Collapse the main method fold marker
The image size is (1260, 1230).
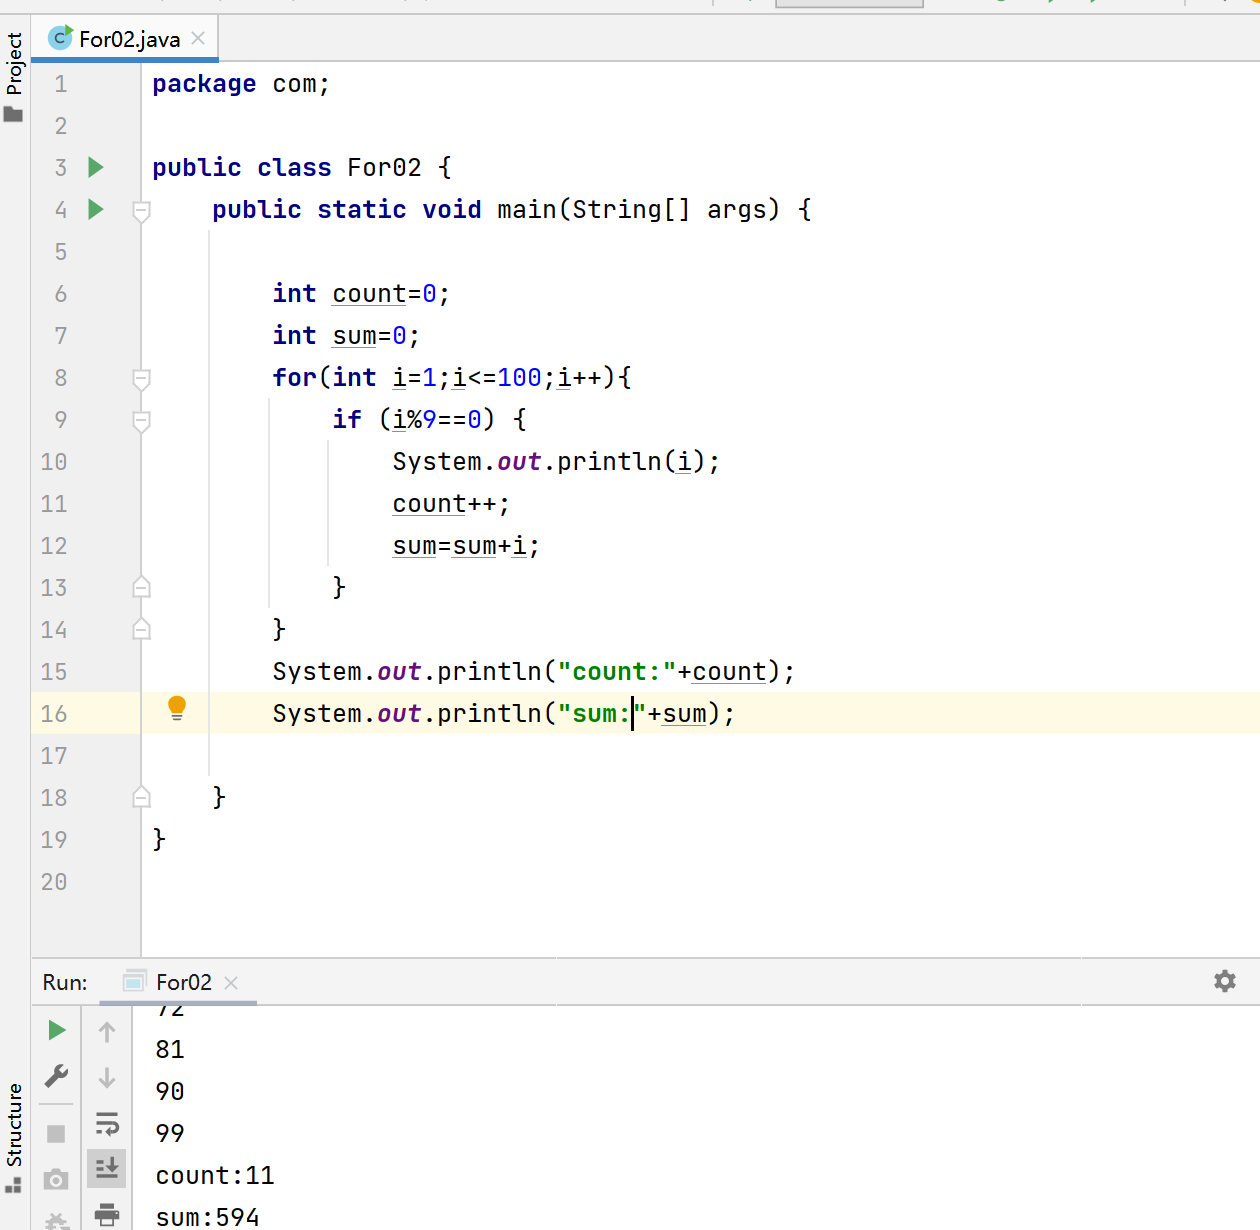pos(142,211)
